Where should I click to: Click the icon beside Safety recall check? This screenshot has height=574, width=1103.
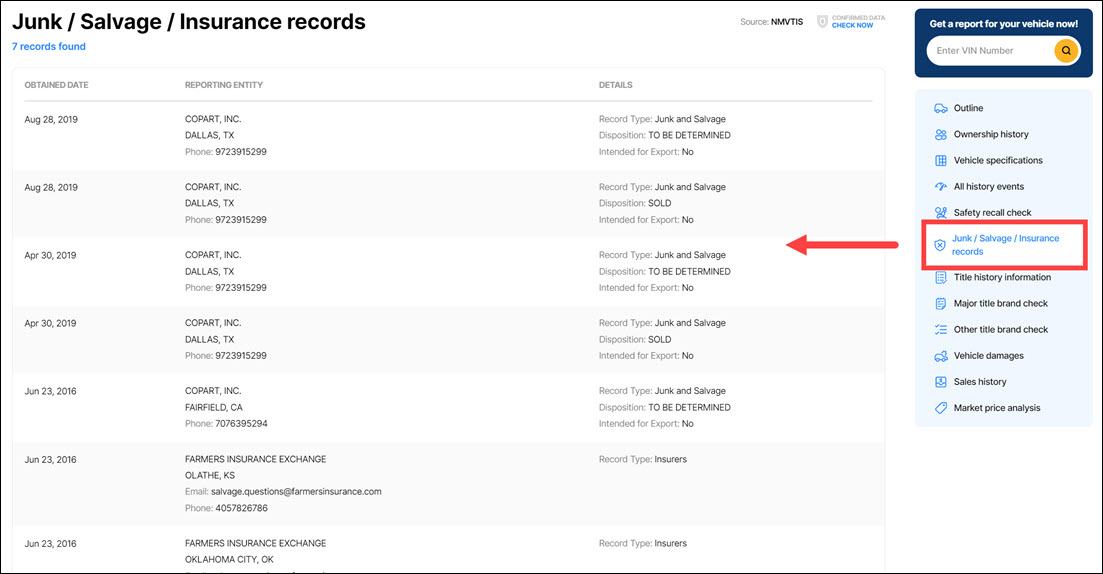[940, 212]
